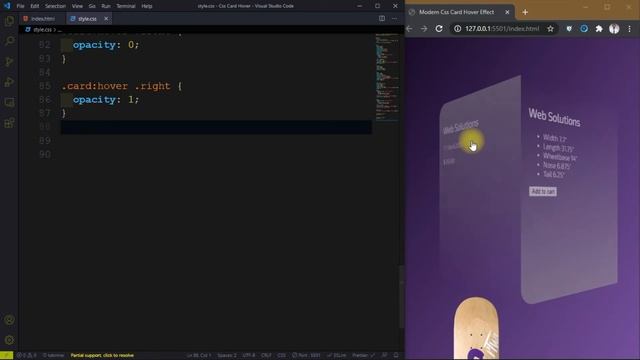The width and height of the screenshot is (640, 360).
Task: Click the editor vertical scrollbar thumb
Action: pyautogui.click(x=401, y=296)
